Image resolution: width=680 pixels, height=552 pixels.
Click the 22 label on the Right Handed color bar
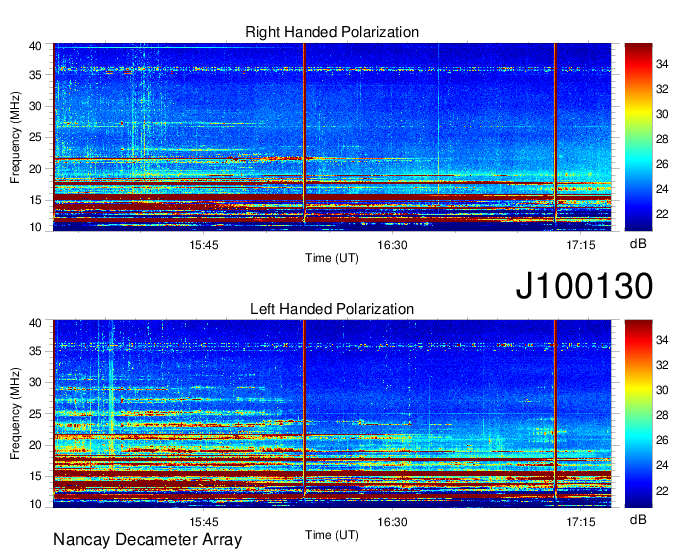coord(662,214)
